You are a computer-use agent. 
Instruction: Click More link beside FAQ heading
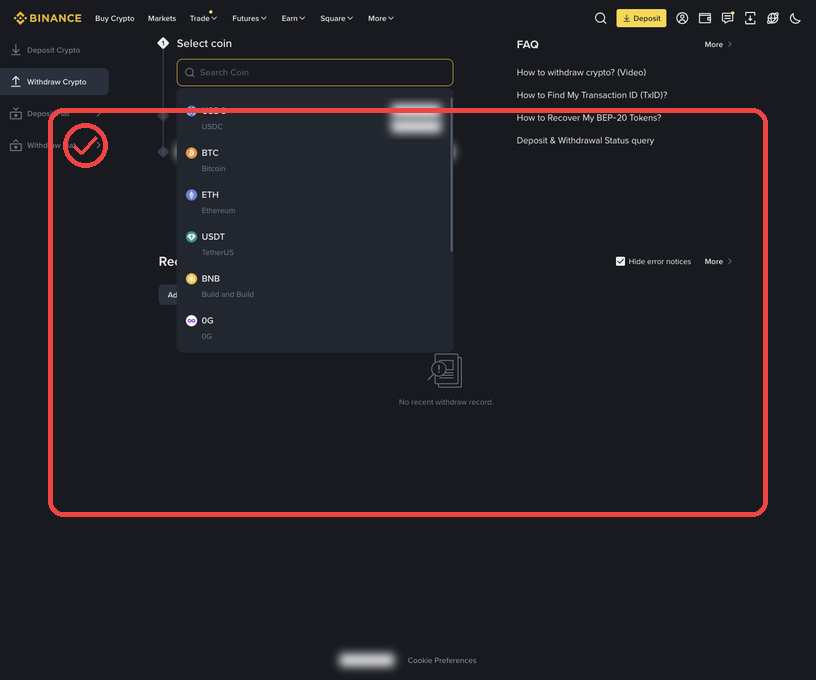(x=718, y=45)
